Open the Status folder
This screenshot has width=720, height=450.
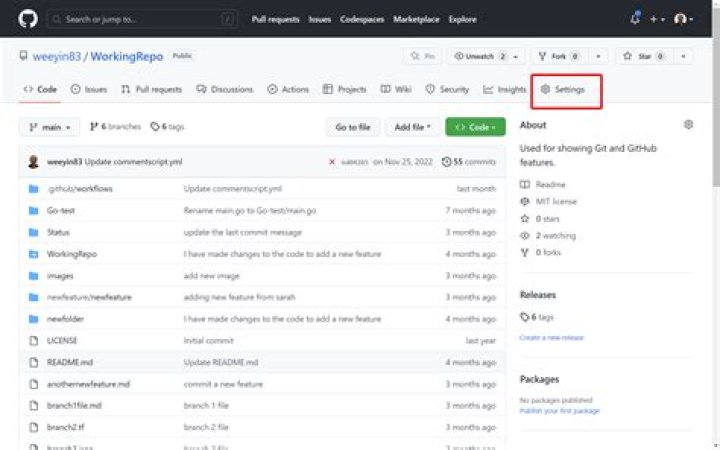(x=58, y=232)
